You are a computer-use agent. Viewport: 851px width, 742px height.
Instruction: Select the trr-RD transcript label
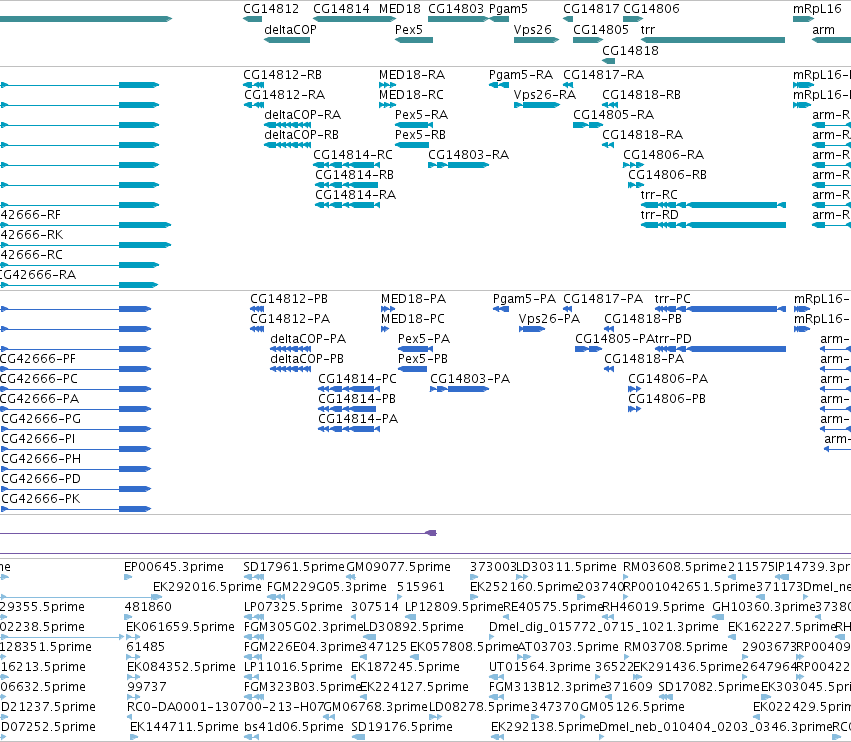pos(659,215)
